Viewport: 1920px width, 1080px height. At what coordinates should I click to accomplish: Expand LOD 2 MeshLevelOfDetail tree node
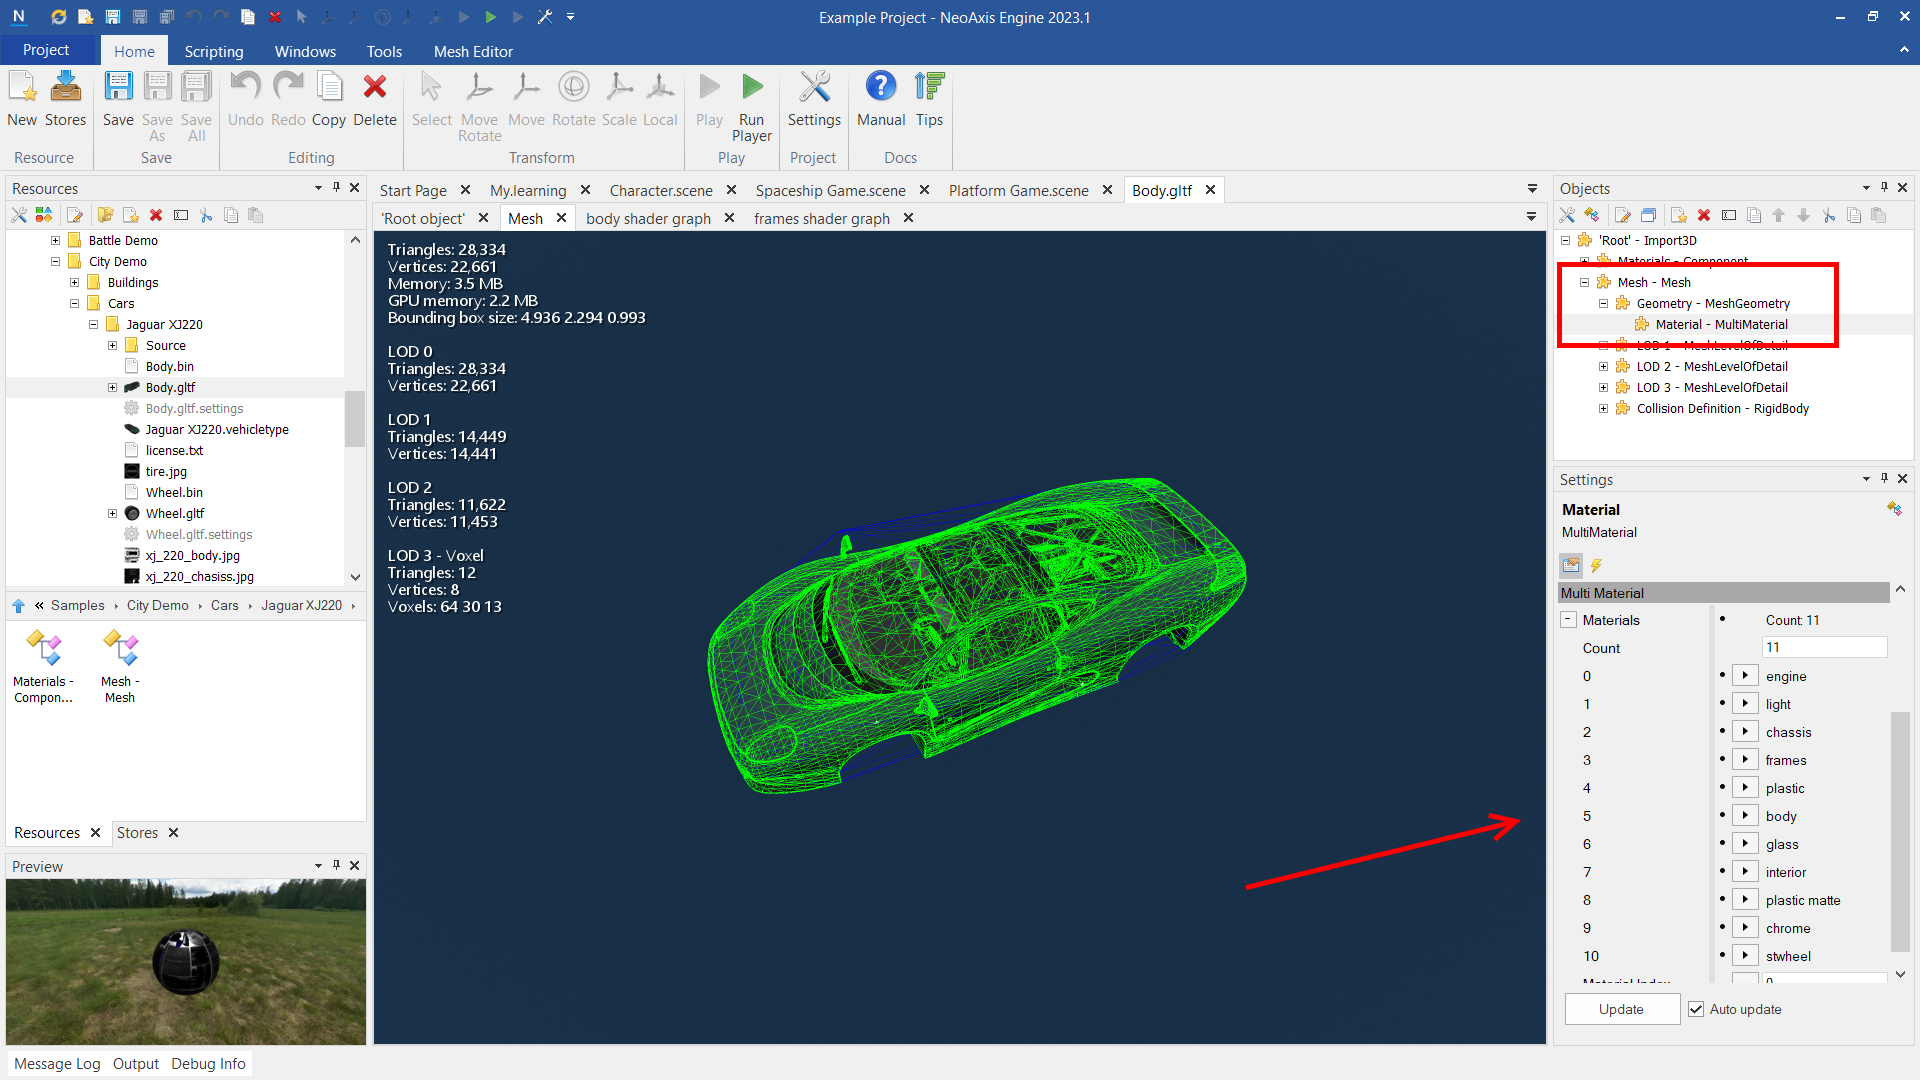pyautogui.click(x=1603, y=367)
